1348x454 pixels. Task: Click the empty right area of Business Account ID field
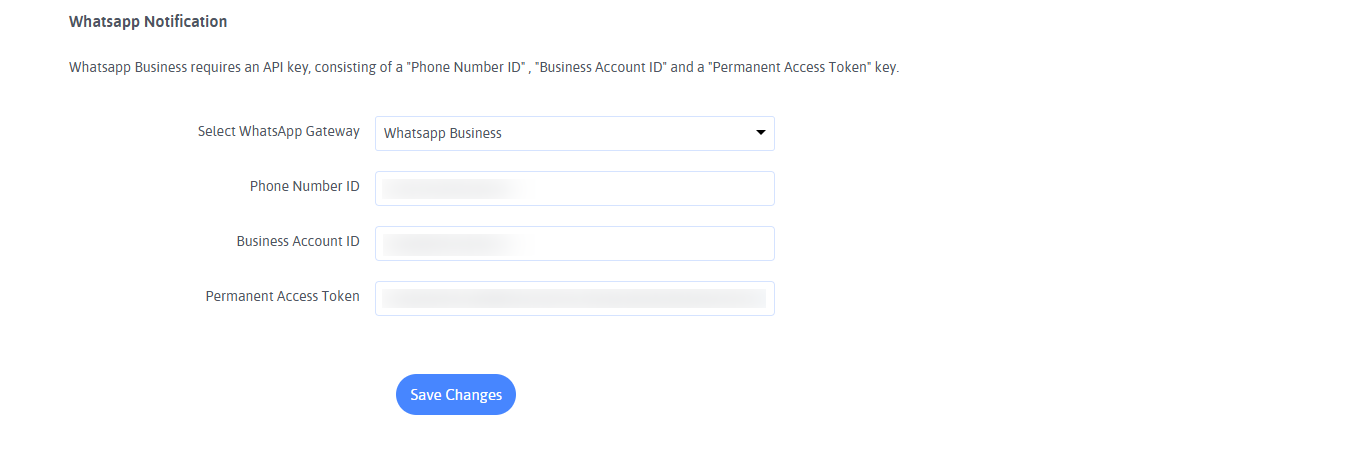(x=680, y=243)
